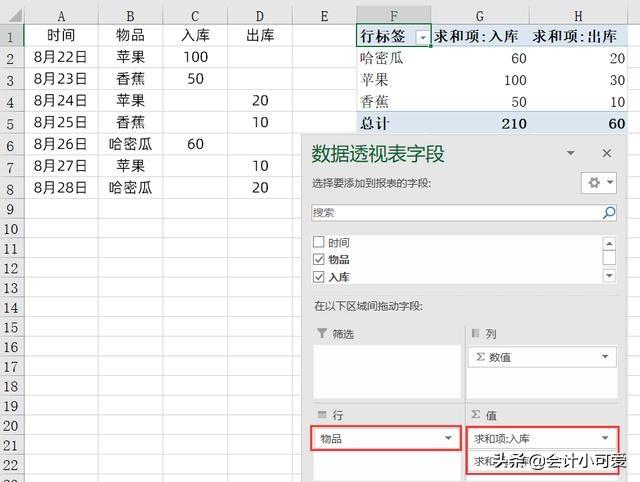Viewport: 640px width, 482px height.
Task: Click pivot header 求和项:入库
Action: coord(480,36)
